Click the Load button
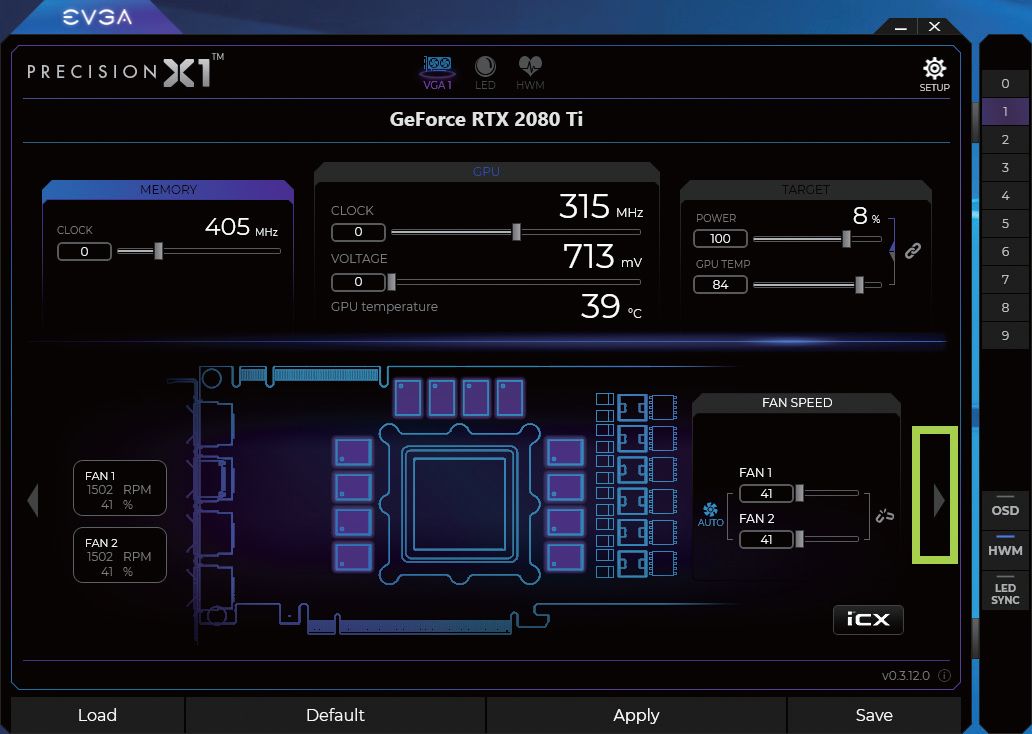Image resolution: width=1032 pixels, height=734 pixels. pos(97,715)
